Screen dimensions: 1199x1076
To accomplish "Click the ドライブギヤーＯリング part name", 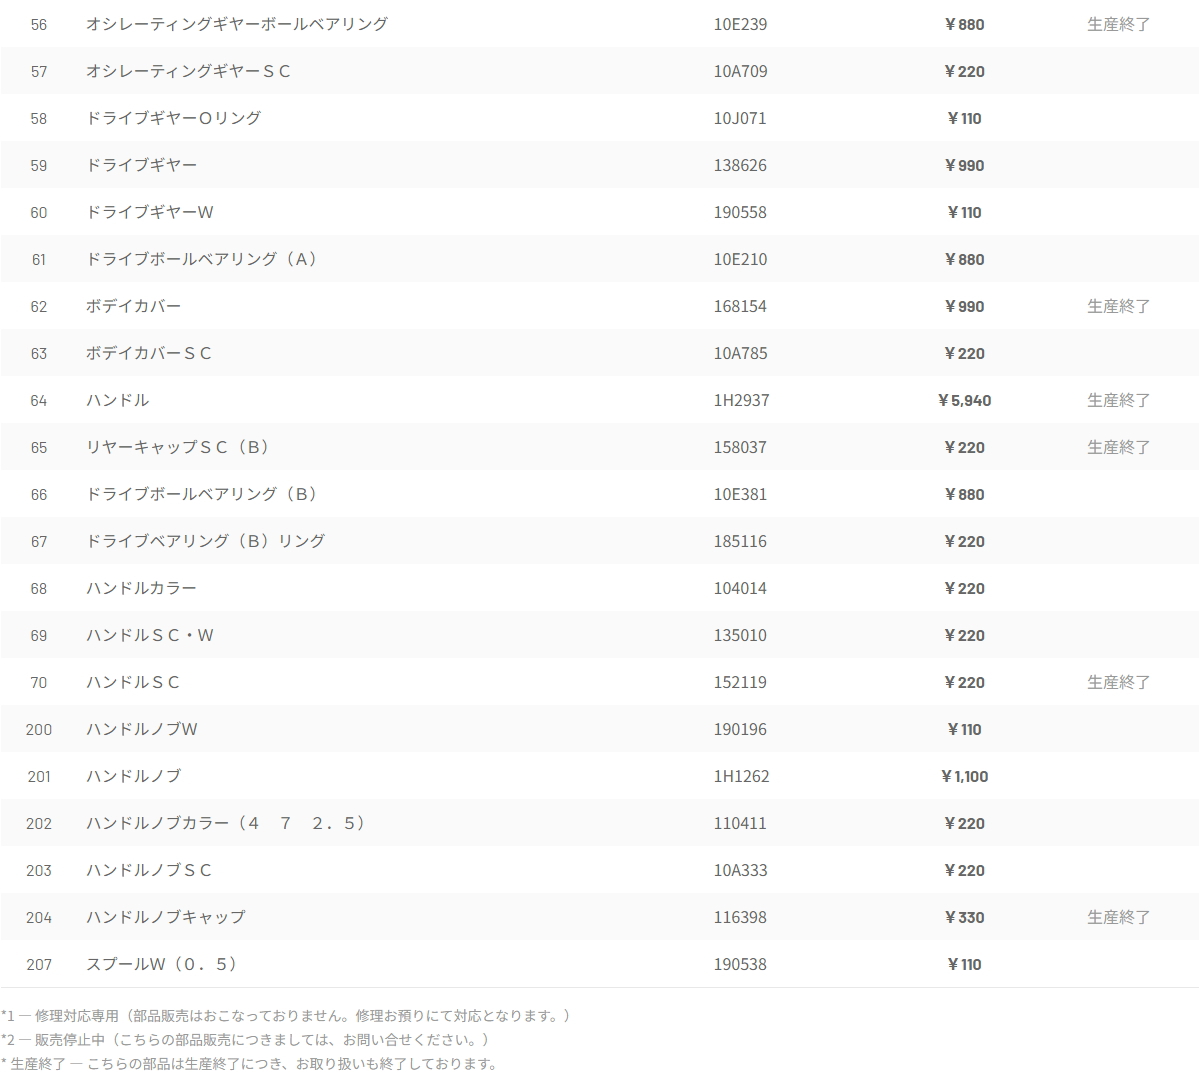I will click(x=173, y=118).
